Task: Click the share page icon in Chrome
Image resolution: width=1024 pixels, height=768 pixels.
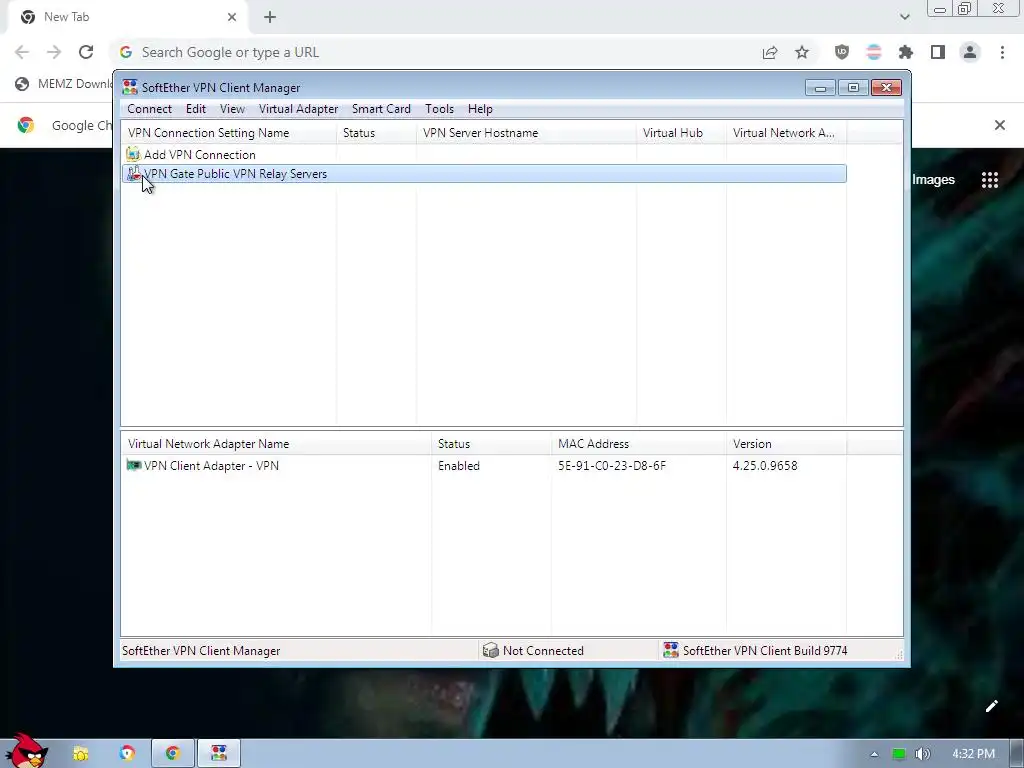Action: pos(770,52)
